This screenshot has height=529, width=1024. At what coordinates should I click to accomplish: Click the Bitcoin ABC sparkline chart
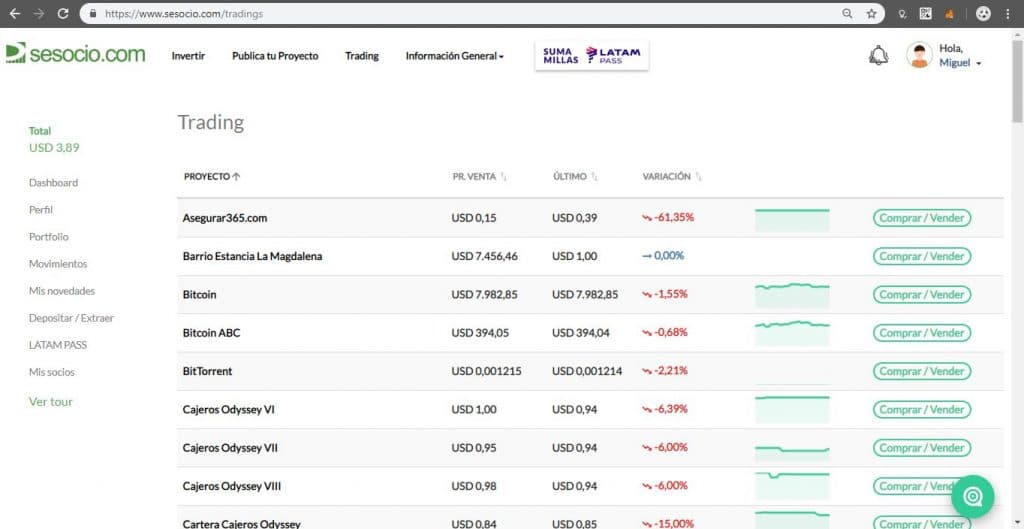click(x=792, y=333)
